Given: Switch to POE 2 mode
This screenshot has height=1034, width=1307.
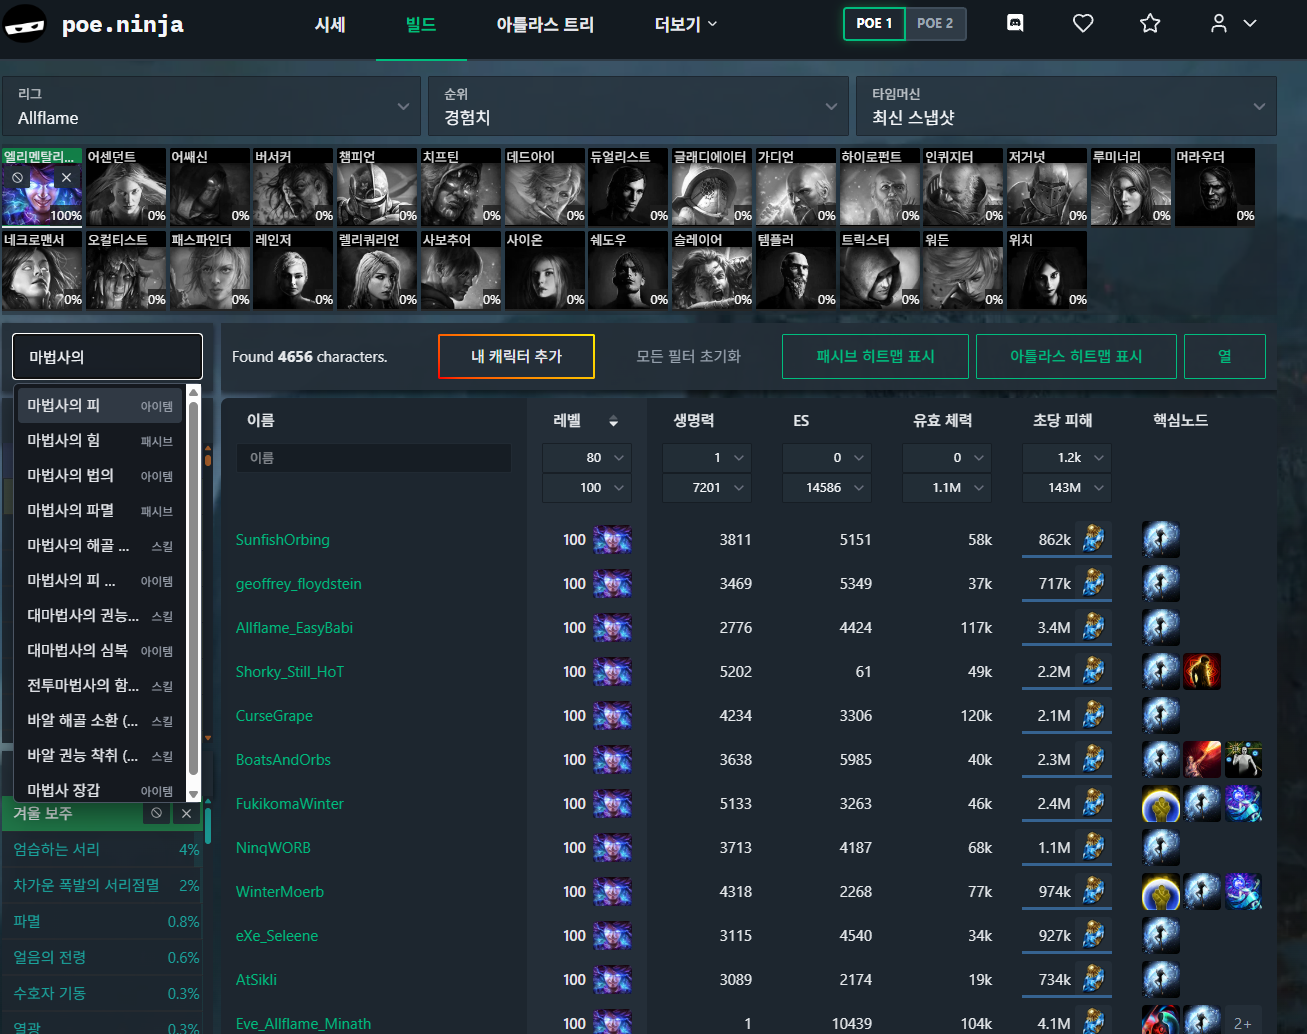Looking at the screenshot, I should click(x=935, y=23).
